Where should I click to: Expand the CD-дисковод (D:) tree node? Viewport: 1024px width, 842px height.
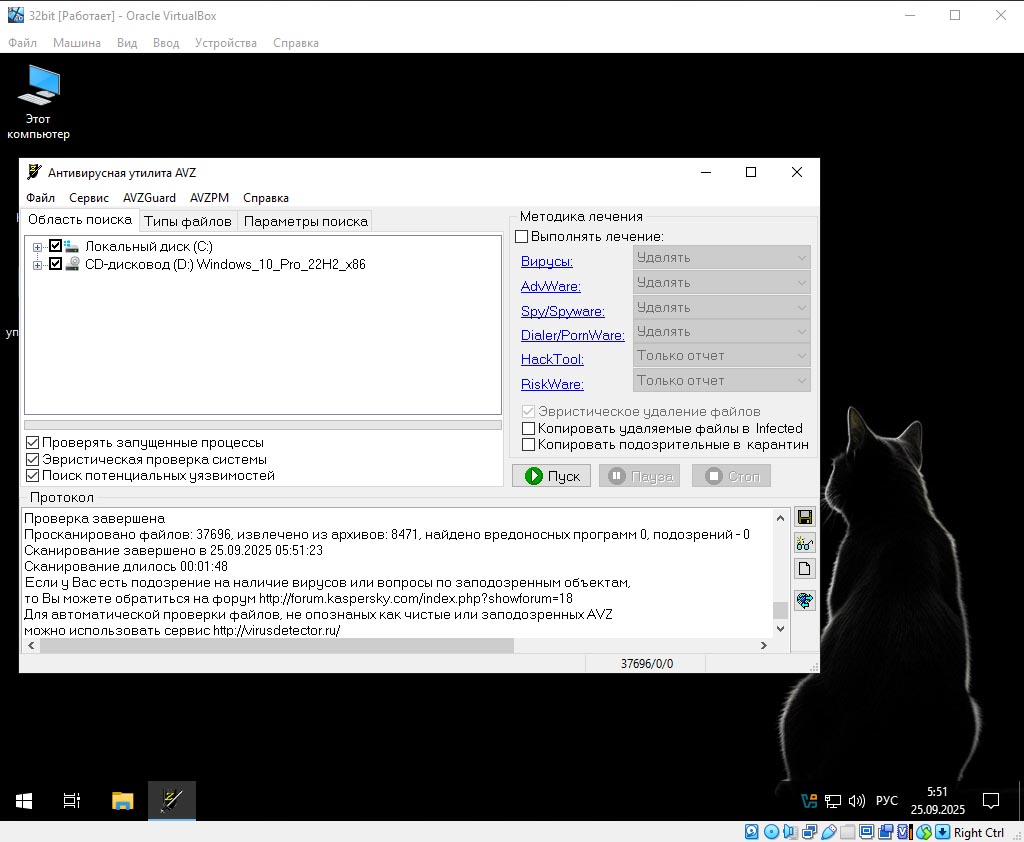tap(38, 265)
